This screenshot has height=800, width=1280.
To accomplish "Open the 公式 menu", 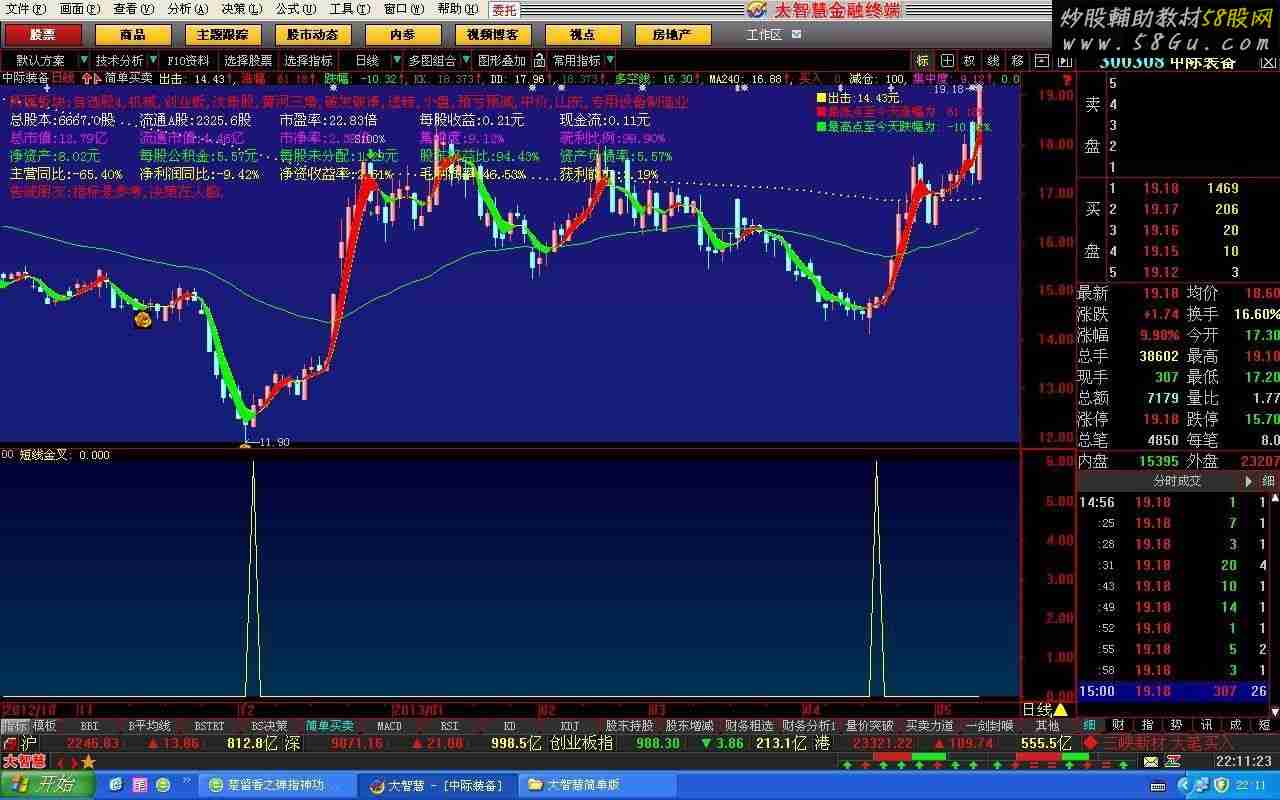I will 296,9.
